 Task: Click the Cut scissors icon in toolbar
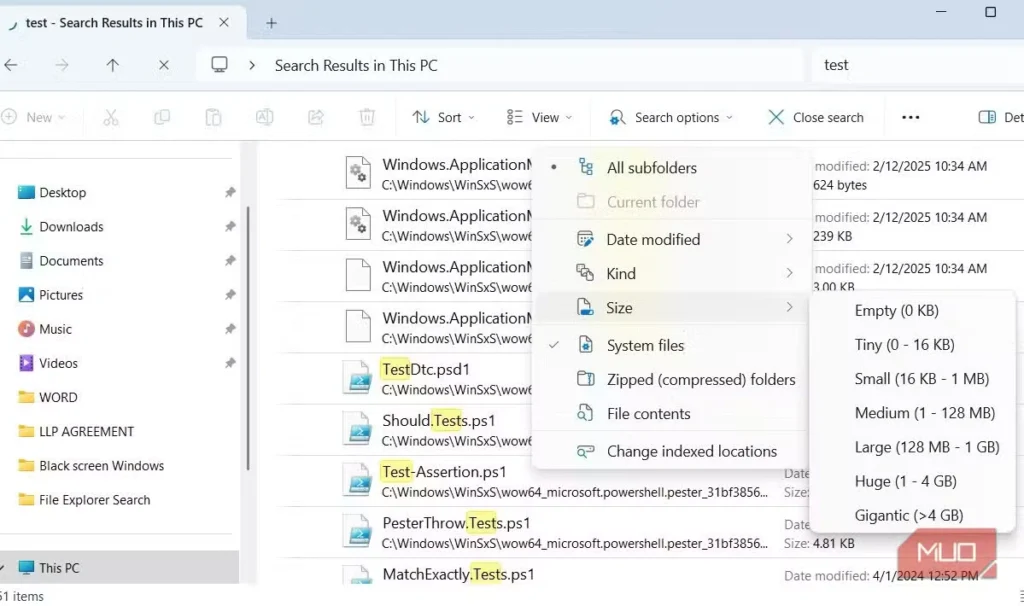(x=110, y=117)
